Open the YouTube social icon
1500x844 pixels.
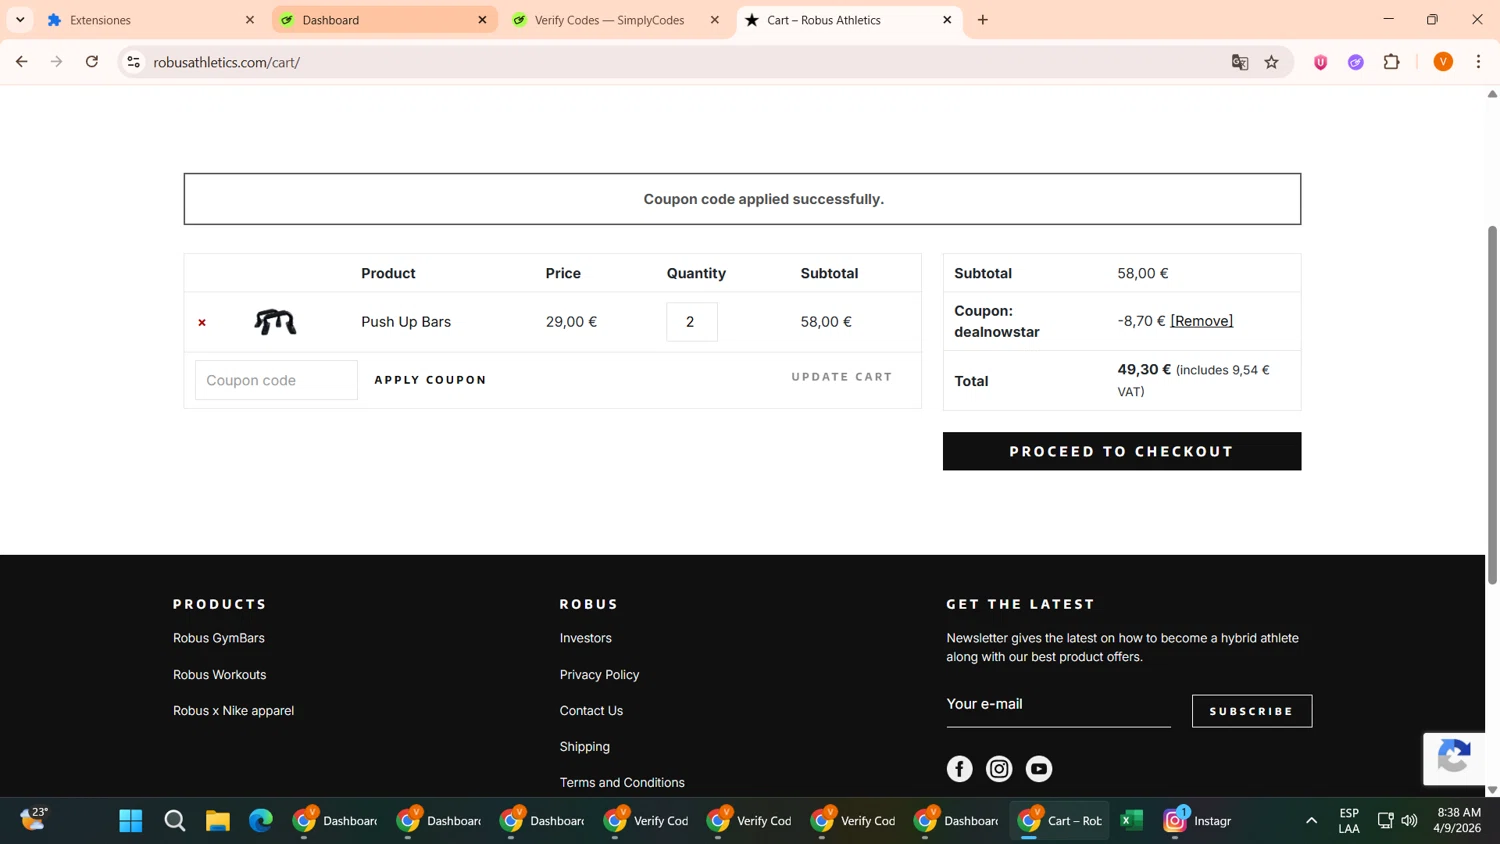pos(1039,769)
